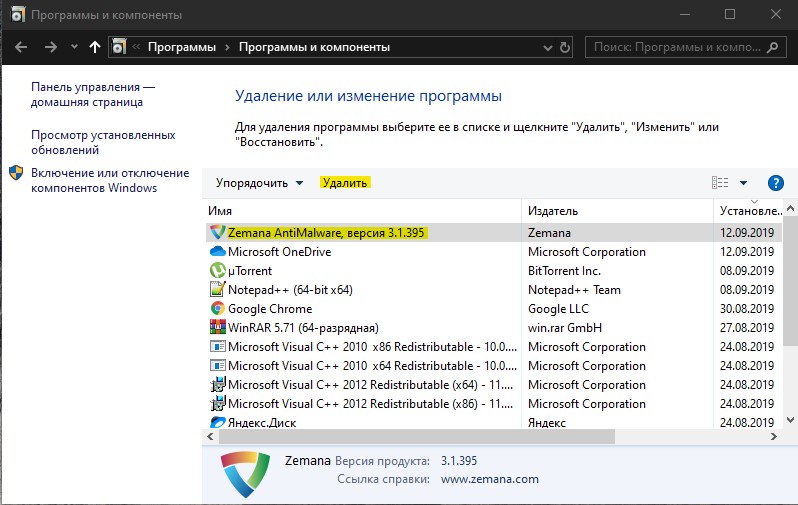Image resolution: width=798 pixels, height=505 pixels.
Task: Open the Упорядочить dropdown menu
Action: 259,183
